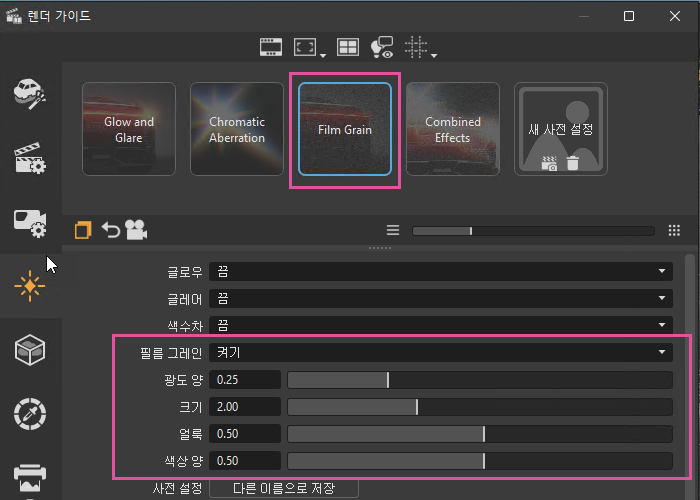The image size is (700, 500).
Task: Adjust the 얼룩 slider
Action: [480, 434]
